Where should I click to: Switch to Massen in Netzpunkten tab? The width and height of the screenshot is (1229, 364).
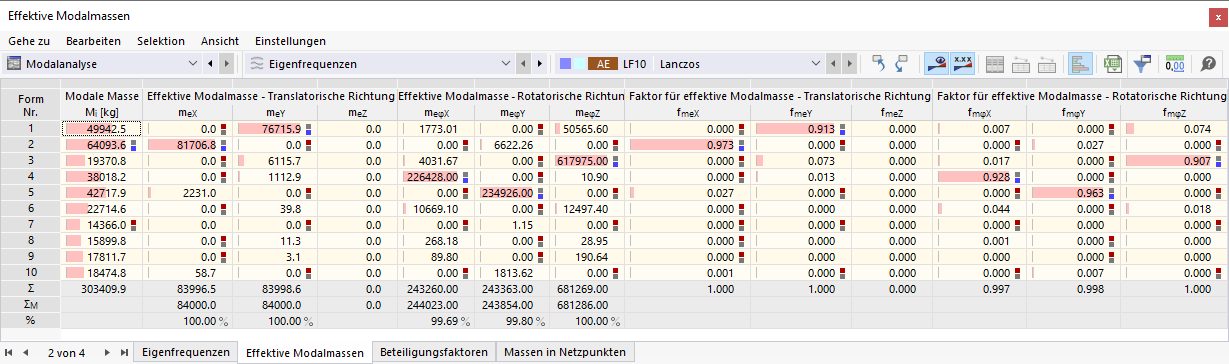pos(565,352)
